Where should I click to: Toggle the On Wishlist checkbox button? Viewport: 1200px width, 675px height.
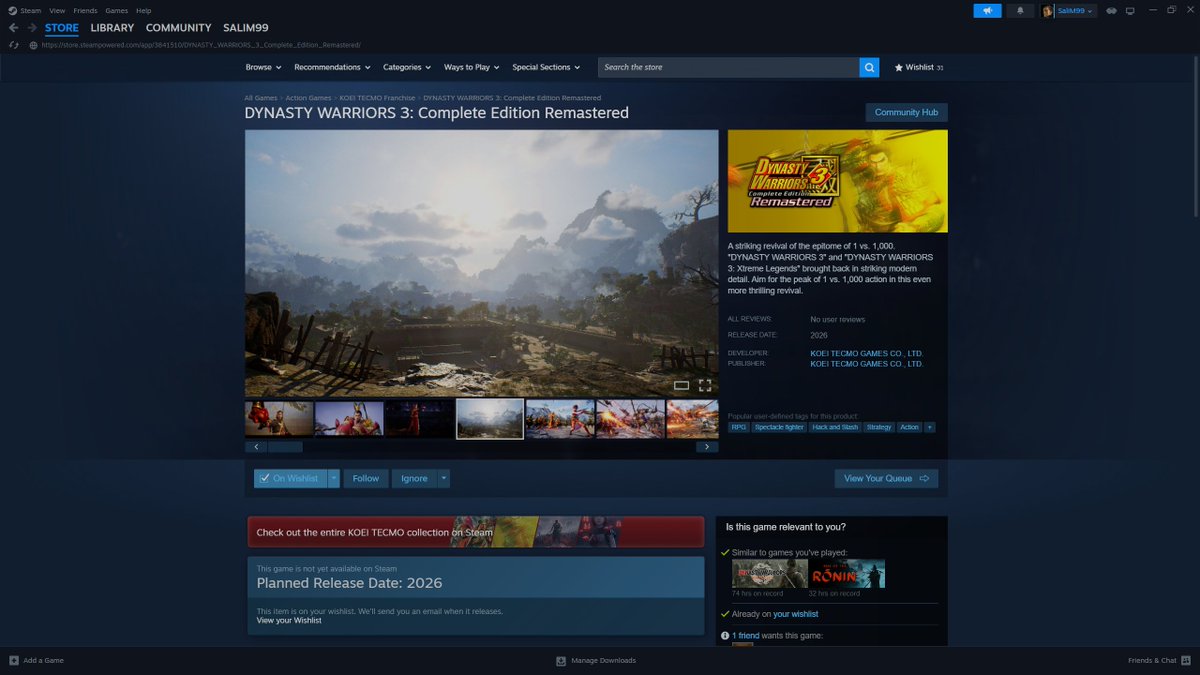[290, 478]
